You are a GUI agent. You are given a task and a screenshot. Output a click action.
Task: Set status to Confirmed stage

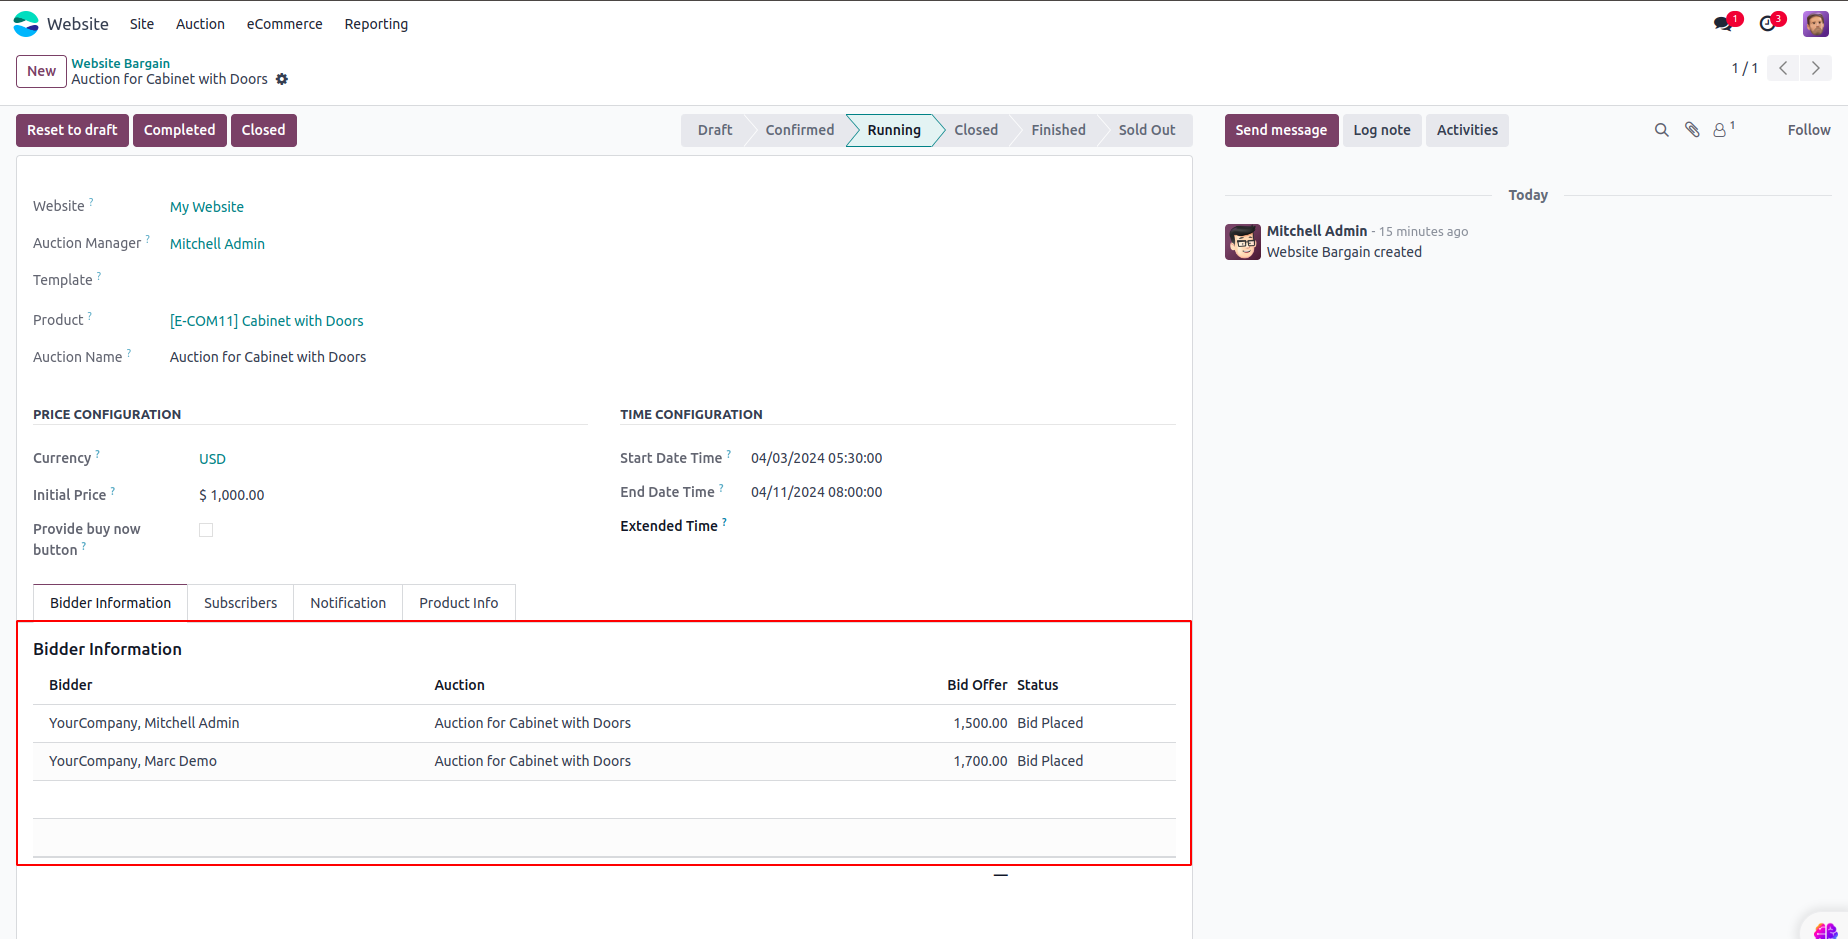[800, 130]
